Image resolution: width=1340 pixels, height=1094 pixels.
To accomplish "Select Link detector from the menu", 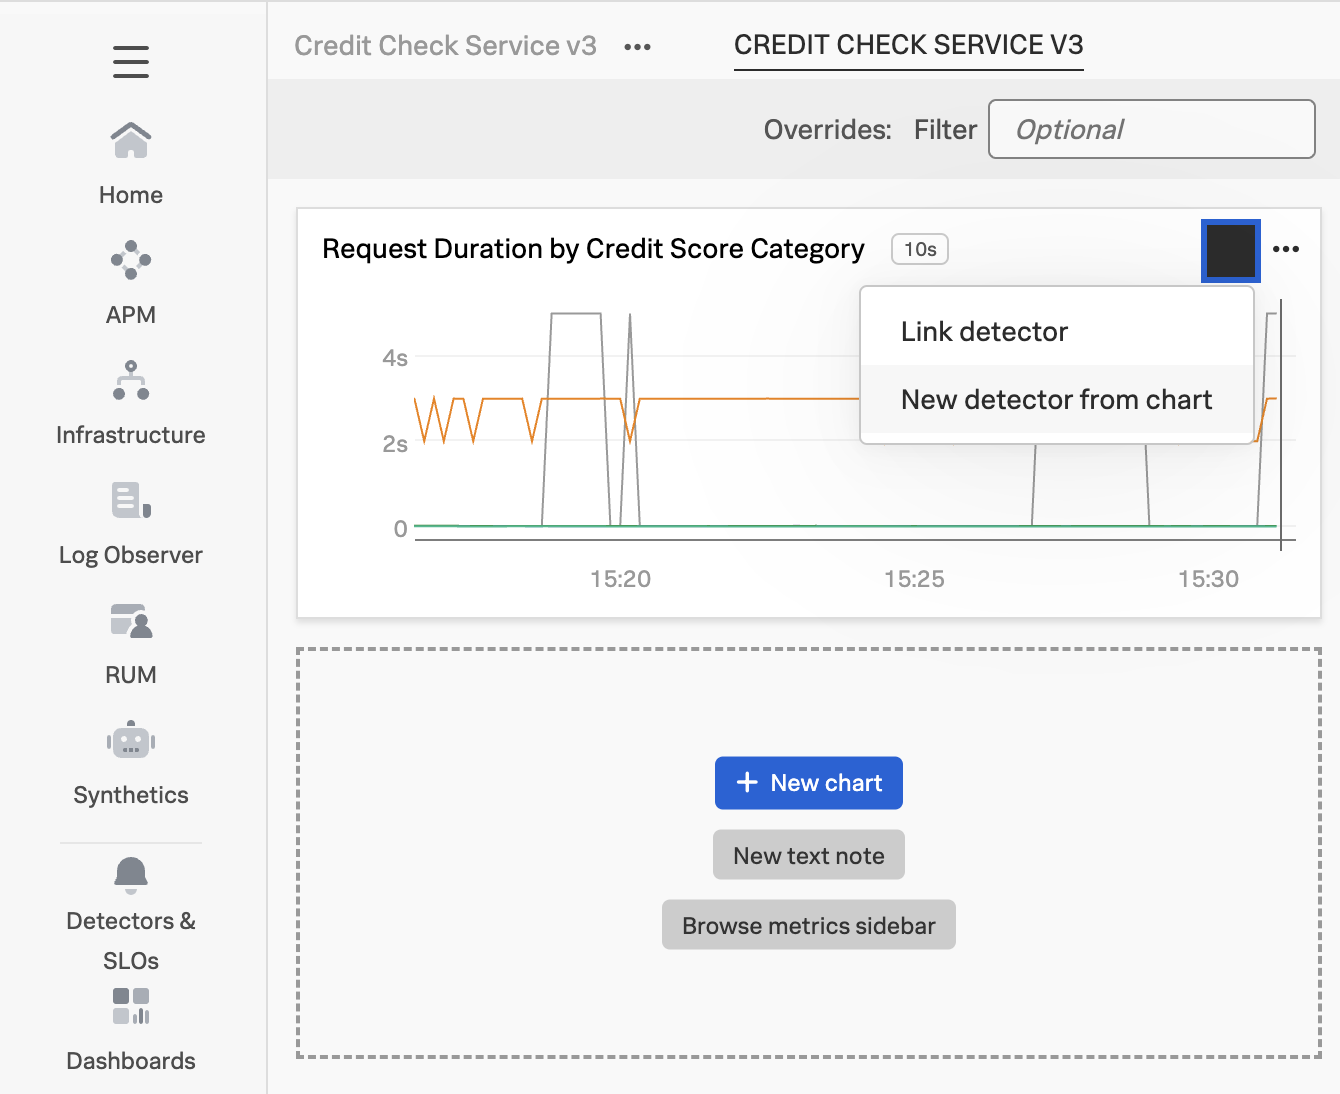I will (x=984, y=331).
